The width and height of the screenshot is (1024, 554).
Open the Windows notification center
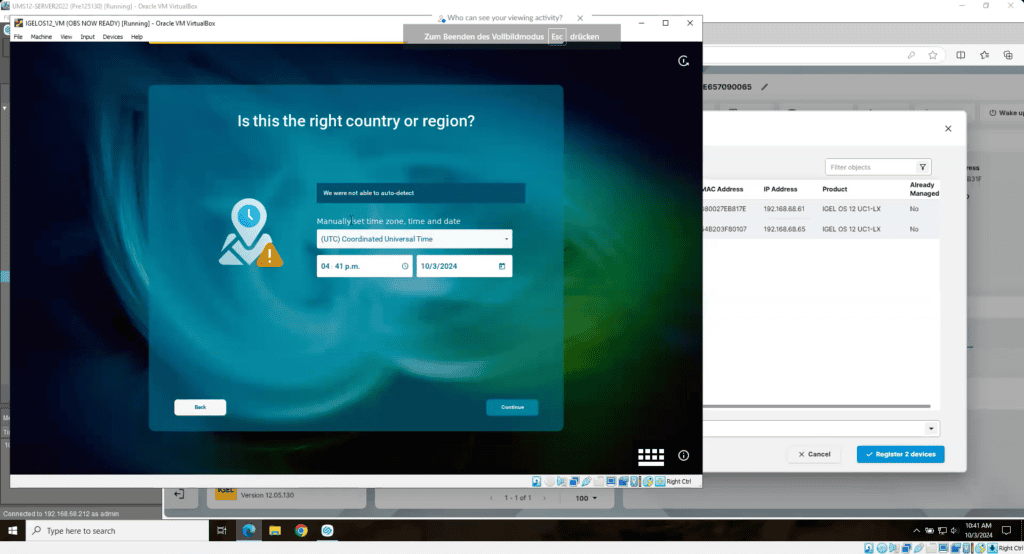pos(1006,530)
